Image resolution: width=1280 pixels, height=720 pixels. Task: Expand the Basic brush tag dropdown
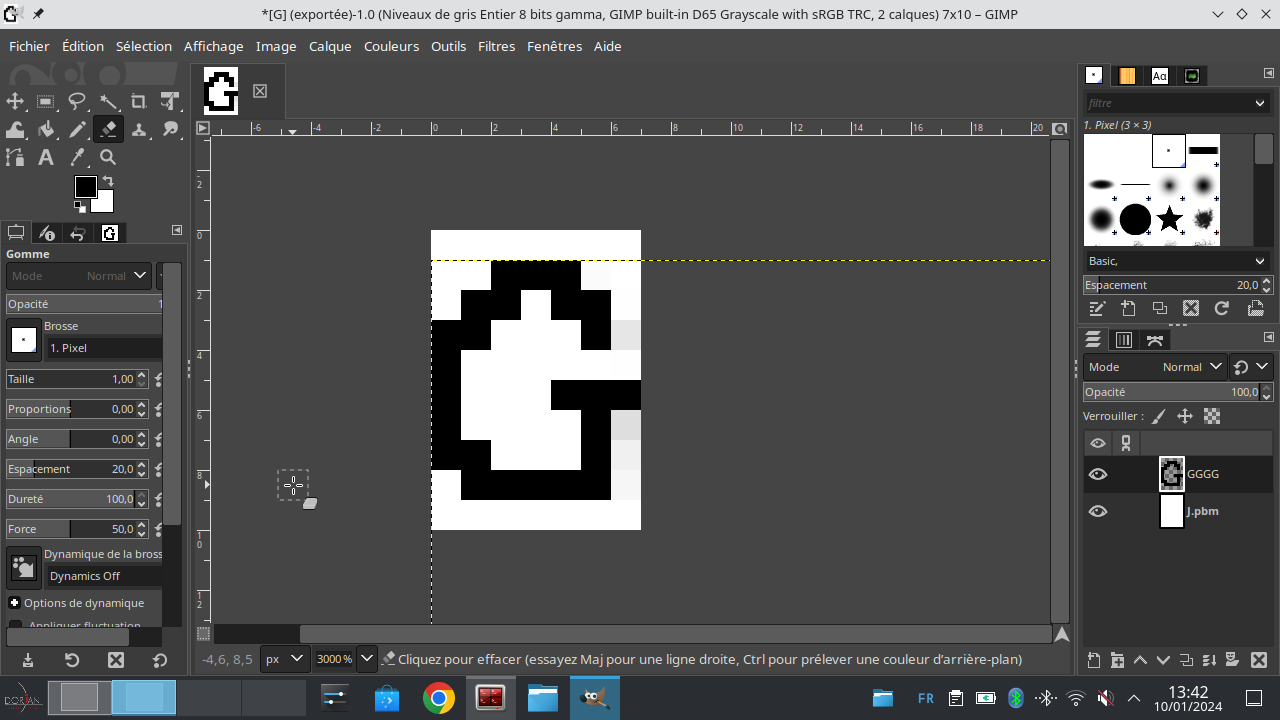[1259, 261]
